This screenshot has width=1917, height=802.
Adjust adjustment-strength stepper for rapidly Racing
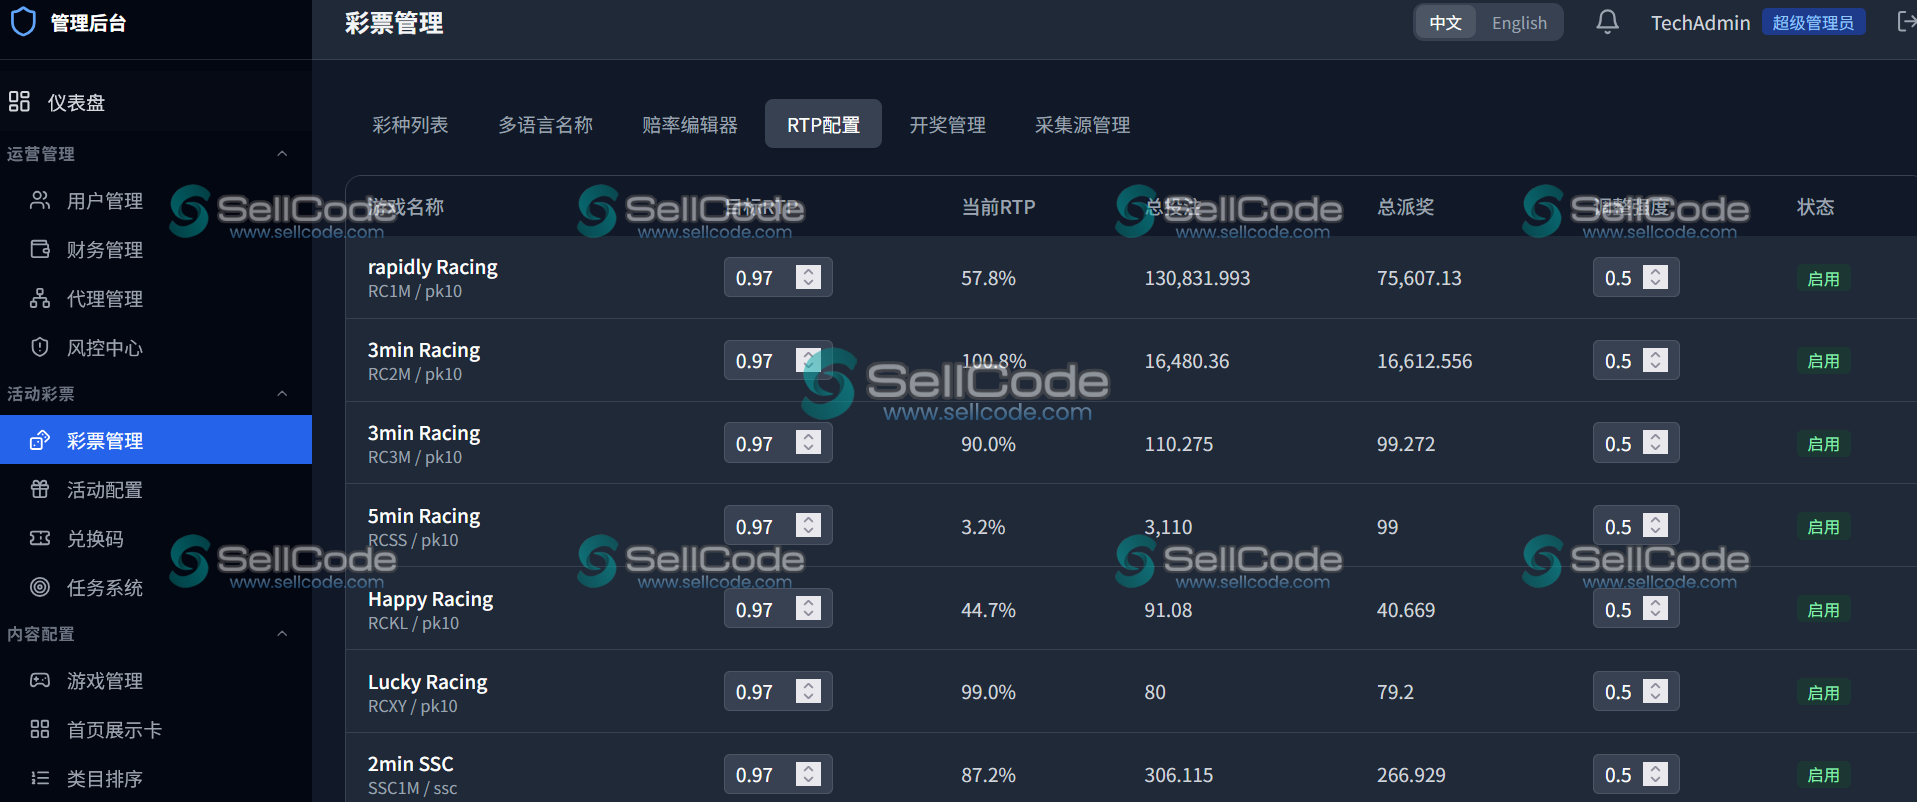pyautogui.click(x=1656, y=277)
